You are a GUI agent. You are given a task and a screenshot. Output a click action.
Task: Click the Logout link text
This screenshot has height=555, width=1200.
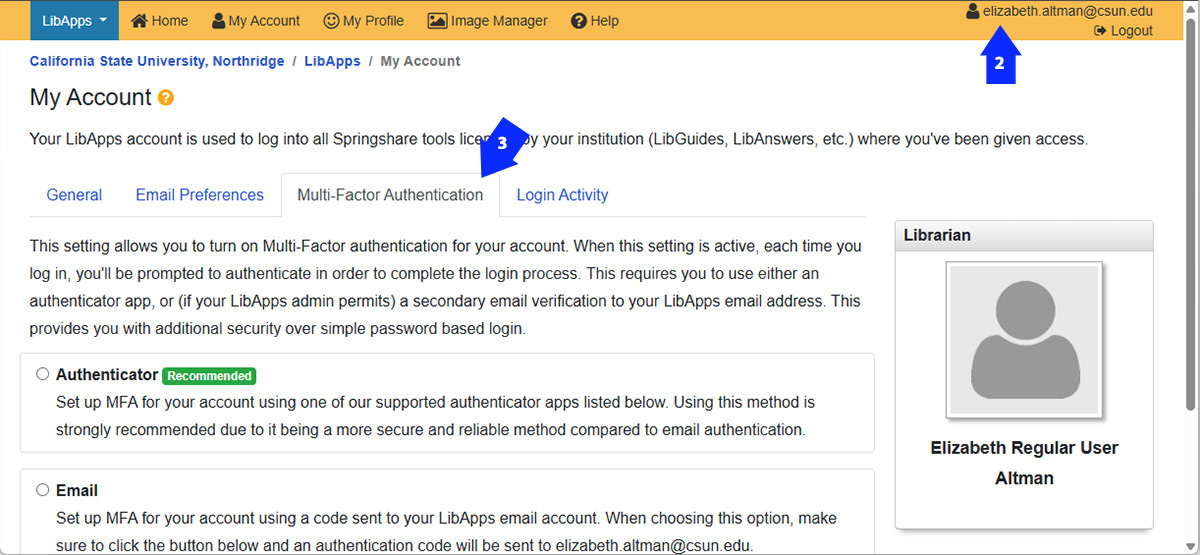[x=1131, y=31]
